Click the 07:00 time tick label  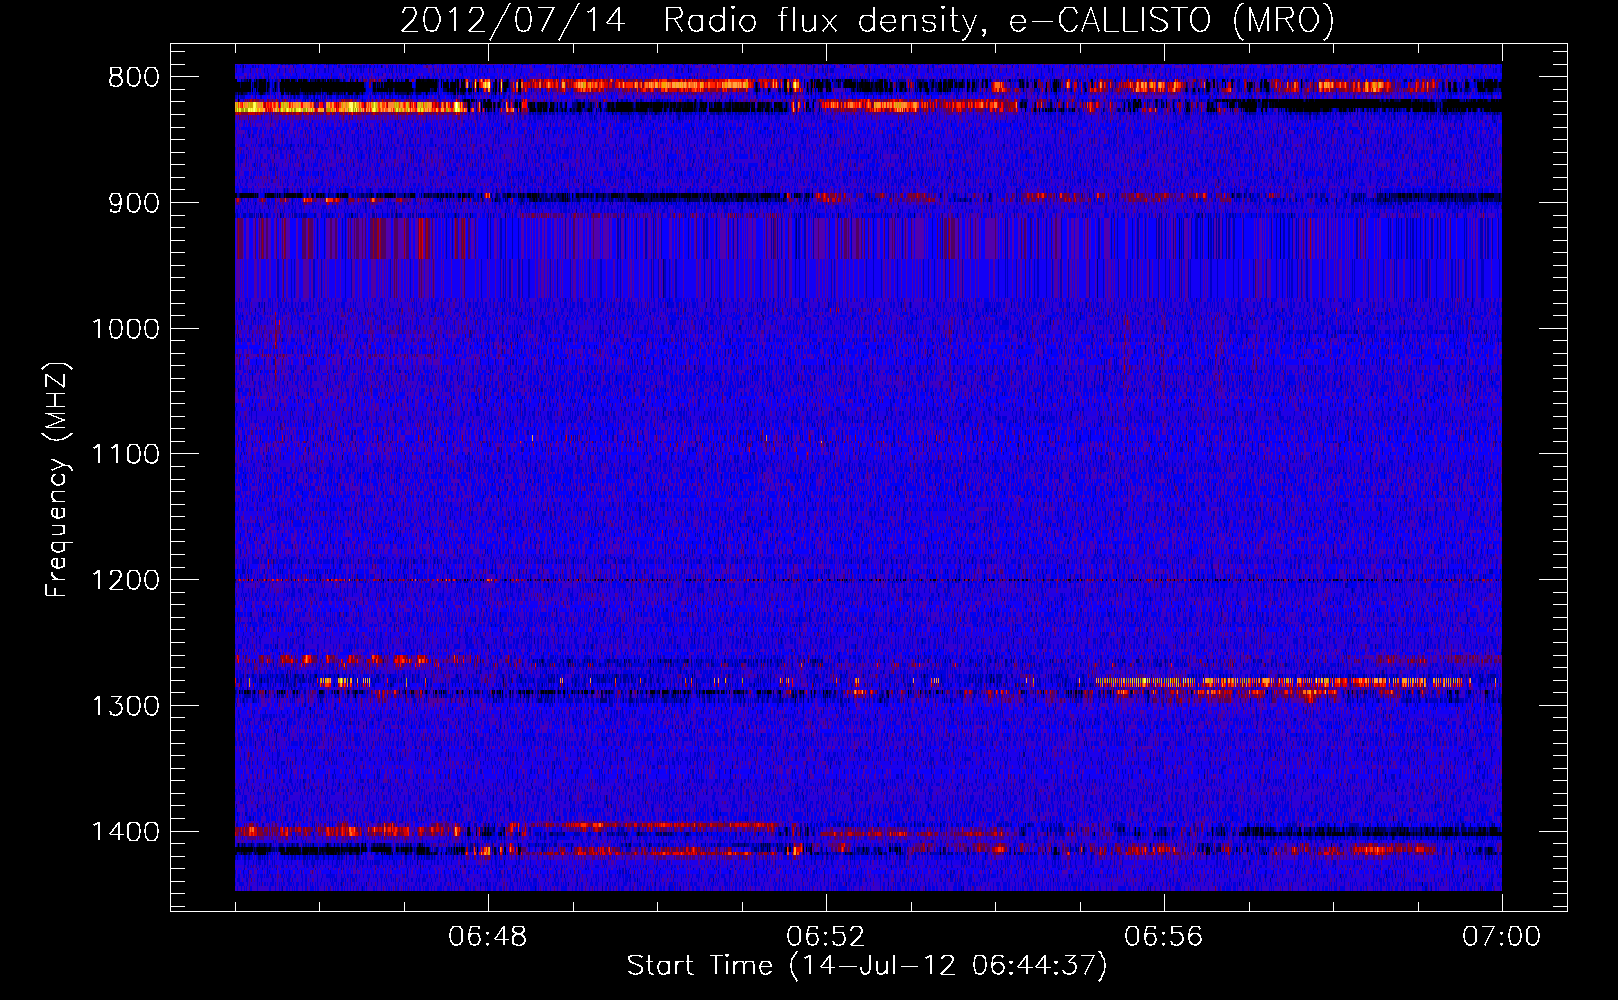(1502, 937)
